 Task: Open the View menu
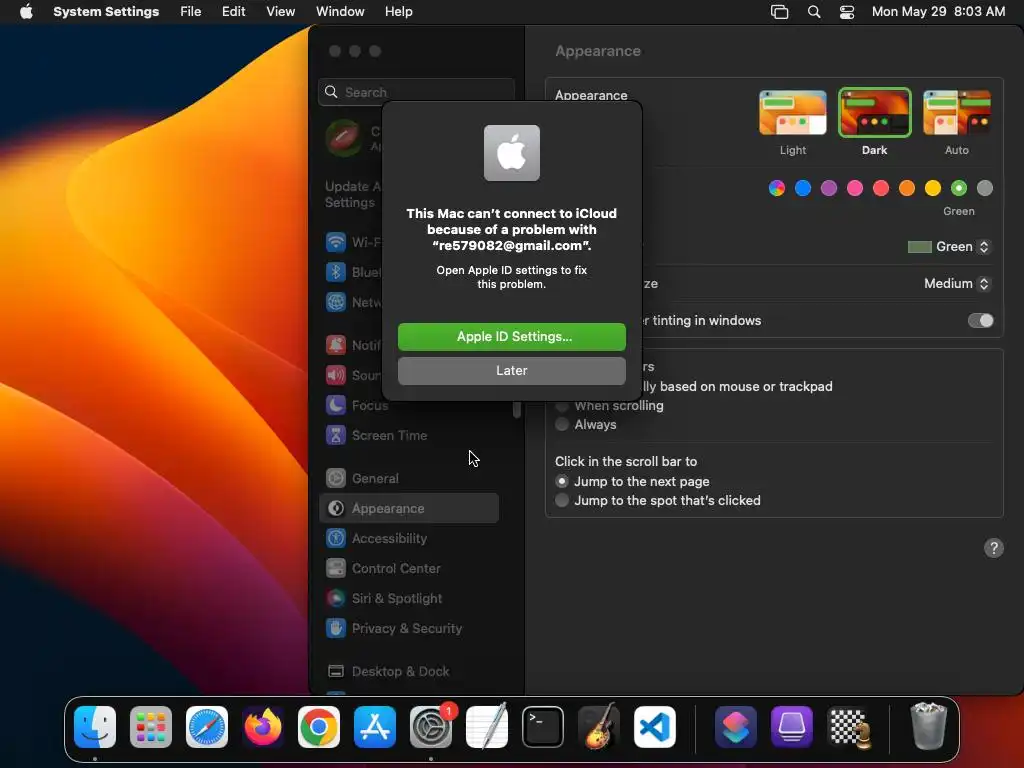(x=280, y=12)
